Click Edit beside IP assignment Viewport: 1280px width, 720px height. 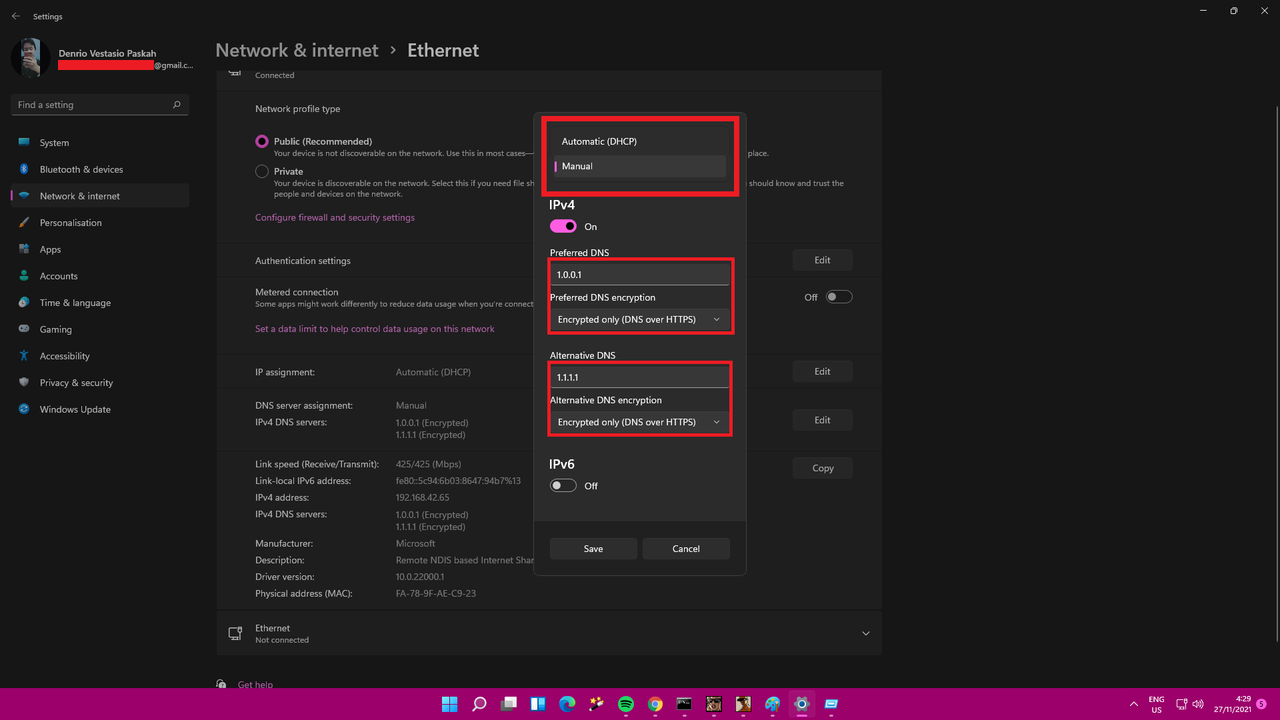coord(822,371)
